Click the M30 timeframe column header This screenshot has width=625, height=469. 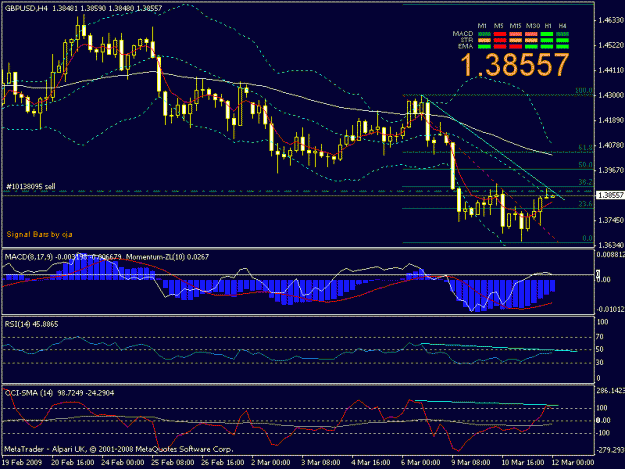(532, 26)
